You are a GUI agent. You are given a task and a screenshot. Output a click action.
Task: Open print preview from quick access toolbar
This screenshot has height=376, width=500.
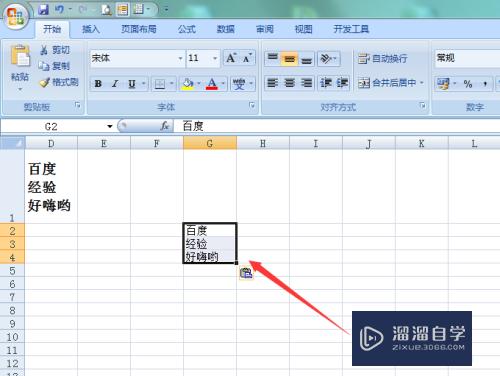click(106, 10)
